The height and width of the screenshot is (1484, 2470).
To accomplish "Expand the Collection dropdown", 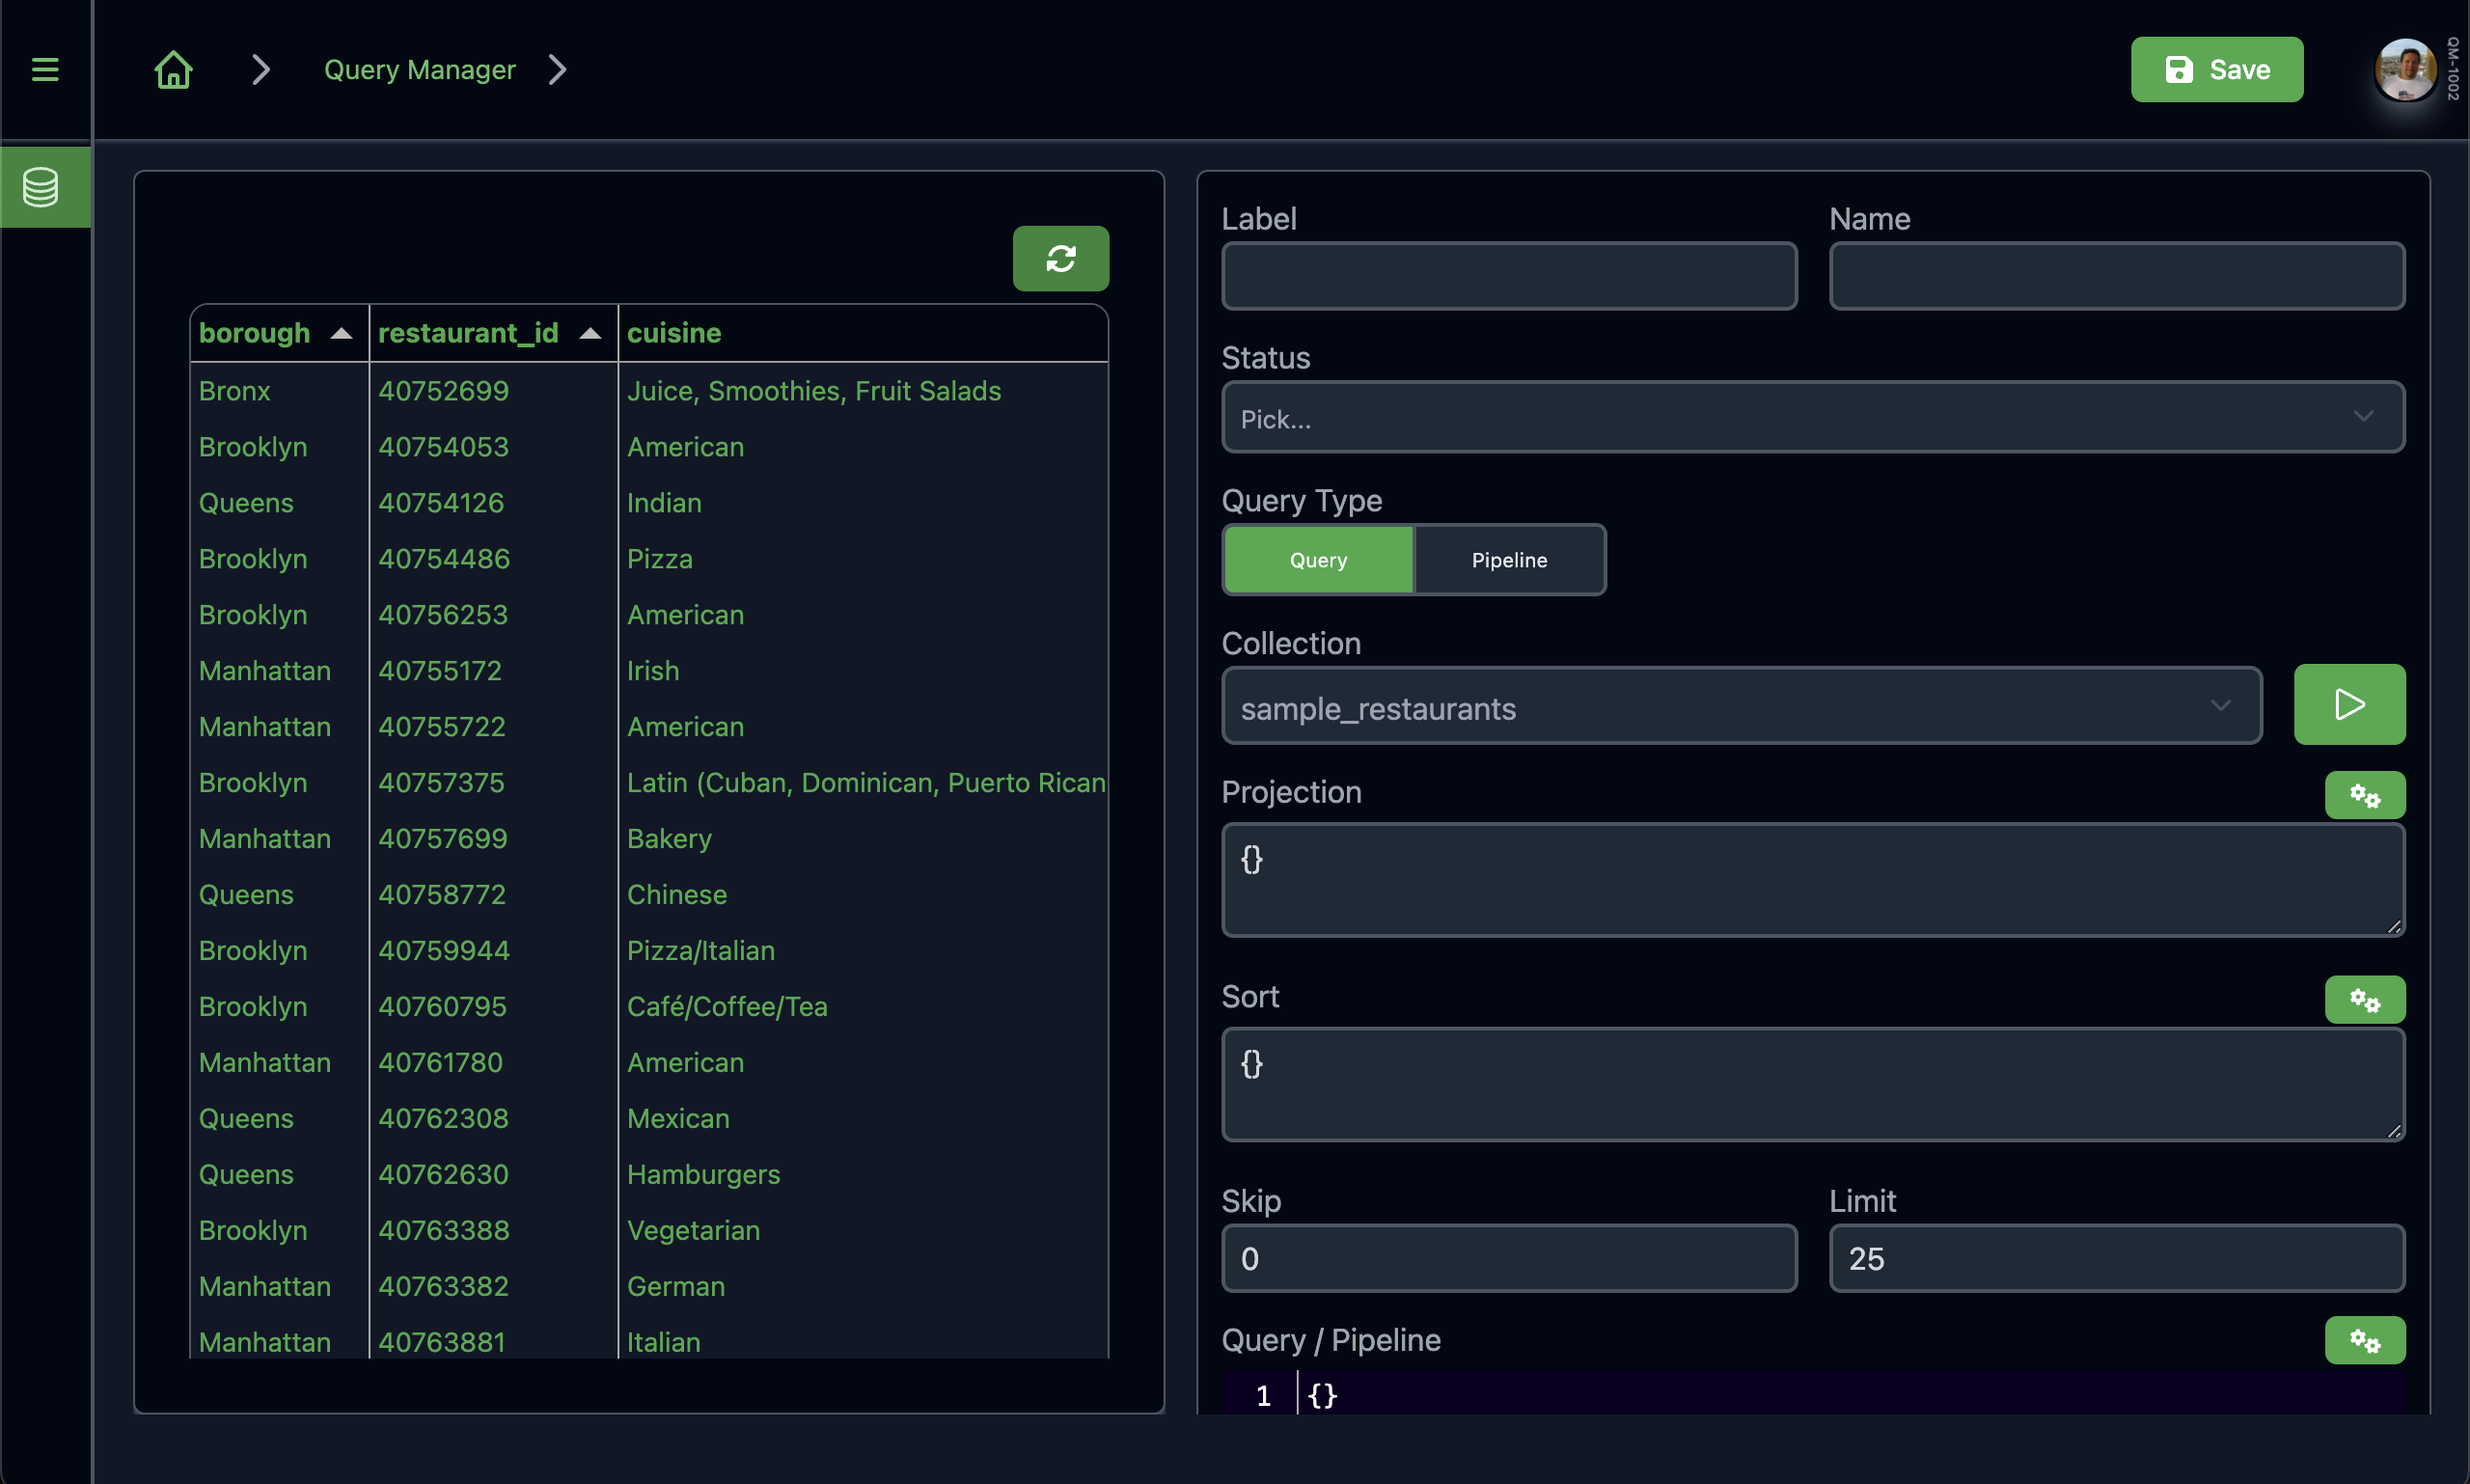I will tap(2225, 707).
